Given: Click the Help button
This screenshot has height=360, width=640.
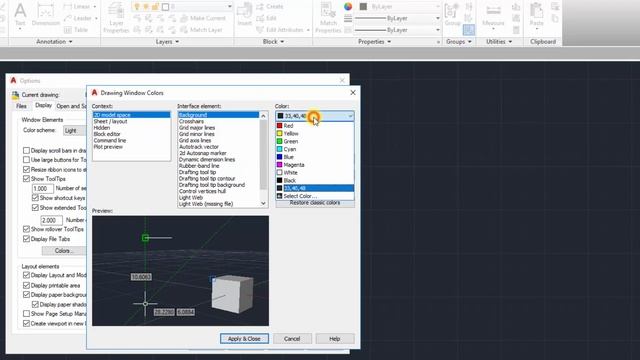Looking at the screenshot, I should (x=335, y=339).
